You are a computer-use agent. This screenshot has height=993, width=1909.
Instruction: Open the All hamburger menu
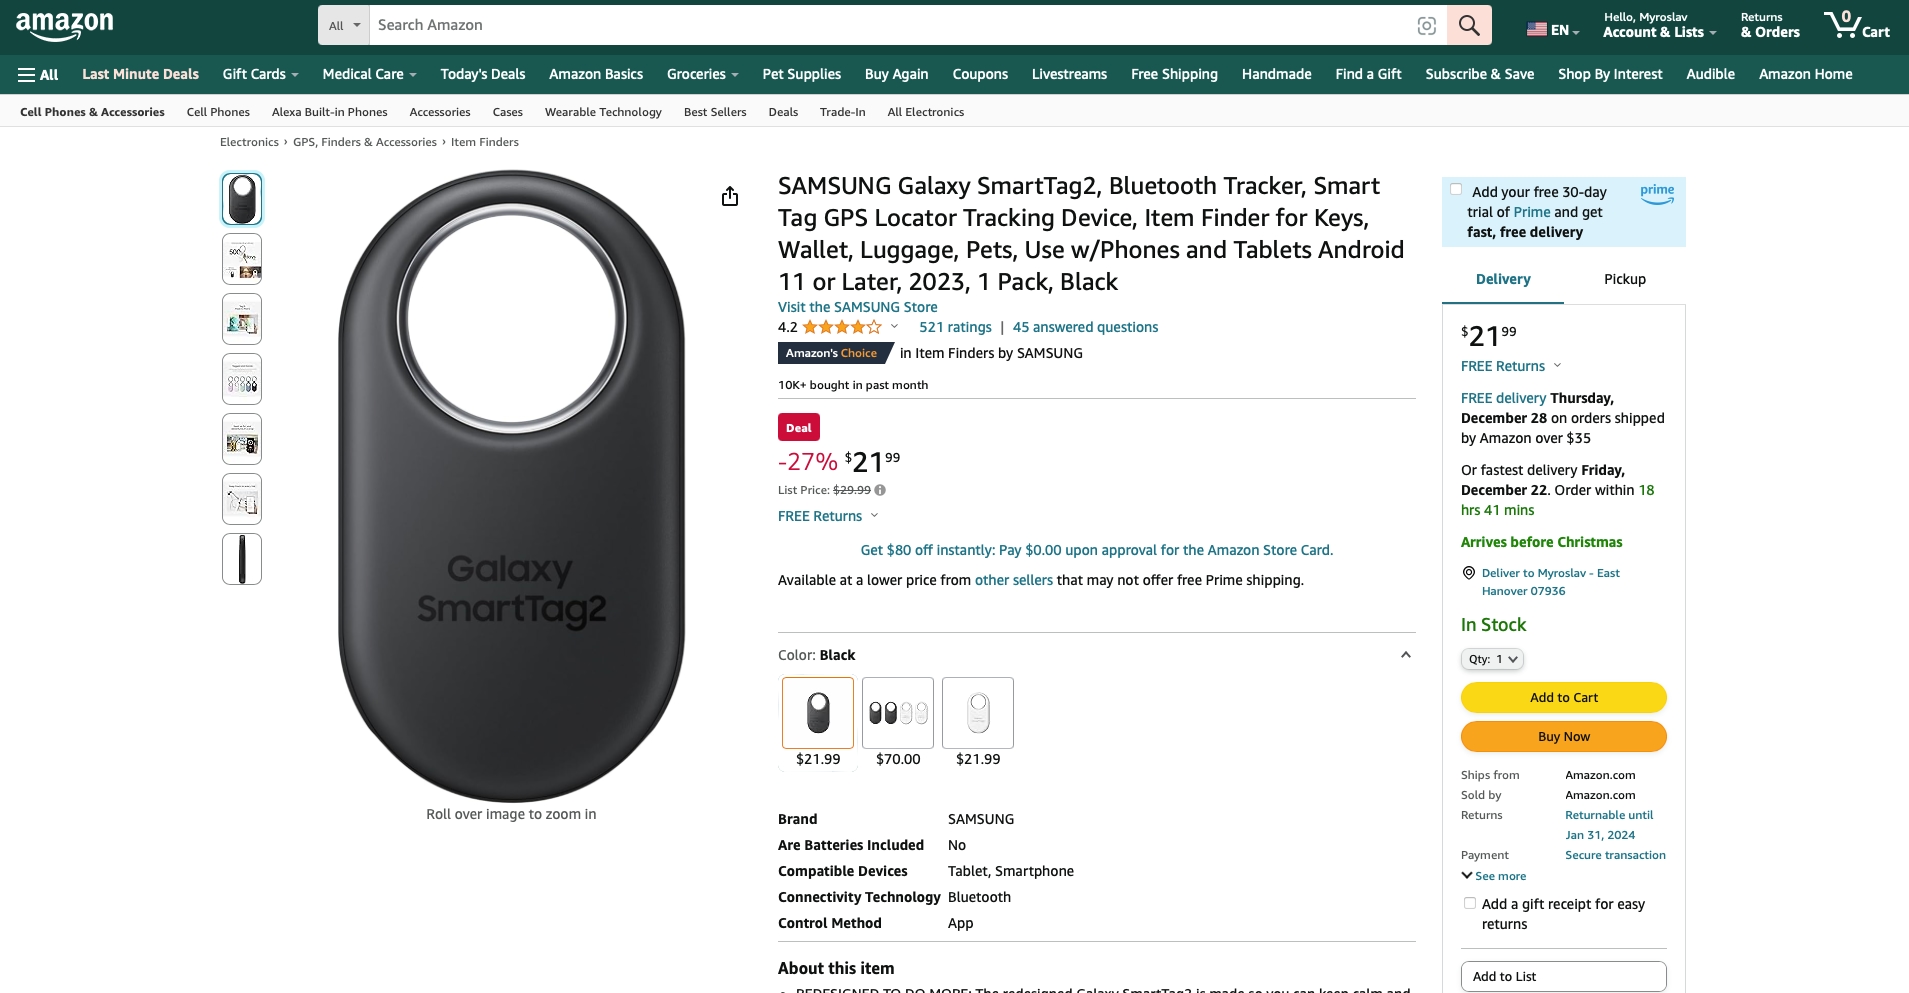coord(38,74)
